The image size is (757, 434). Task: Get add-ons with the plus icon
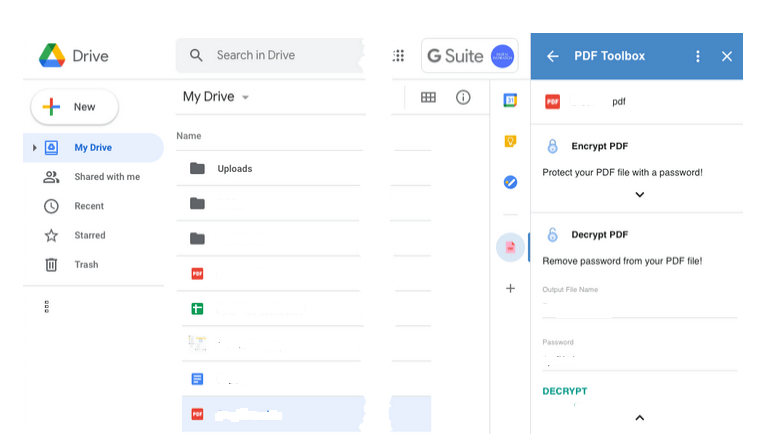pos(510,288)
